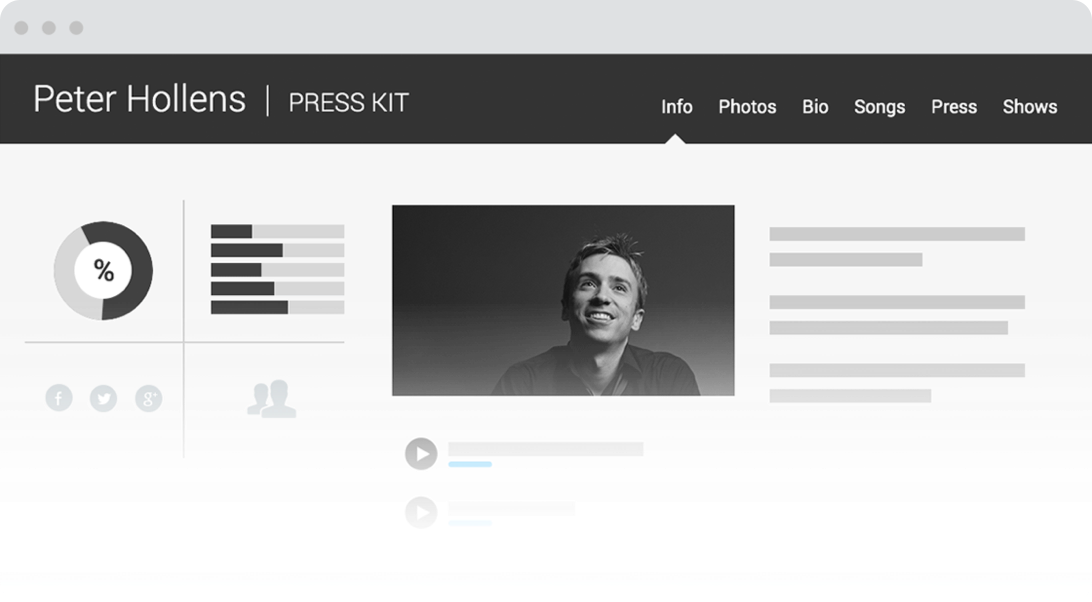Select the Songs navigation item

pyautogui.click(x=879, y=107)
